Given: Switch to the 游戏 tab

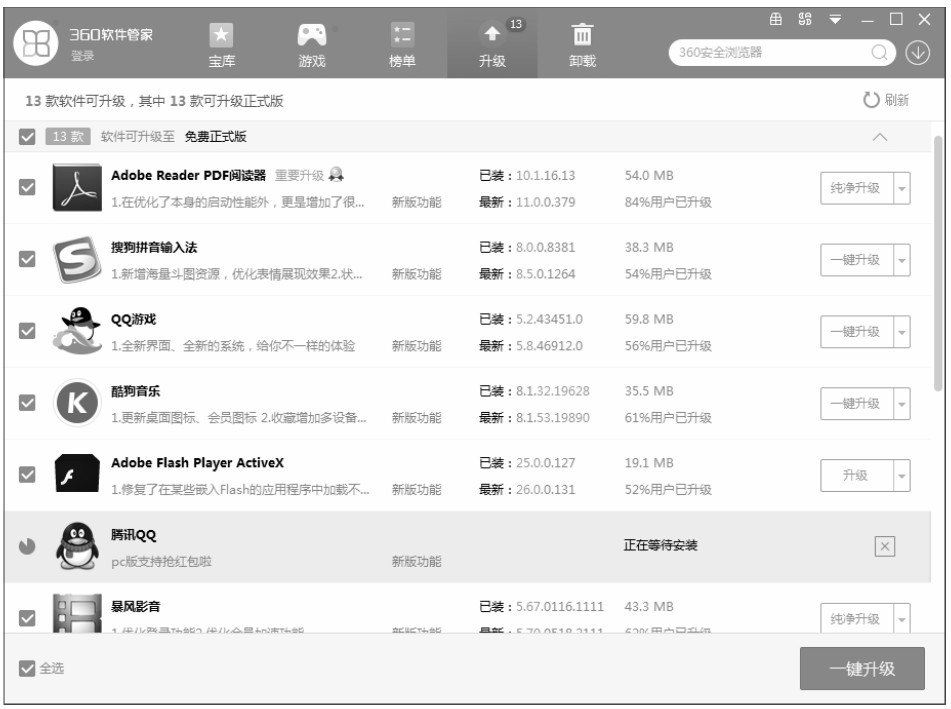Looking at the screenshot, I should 312,45.
